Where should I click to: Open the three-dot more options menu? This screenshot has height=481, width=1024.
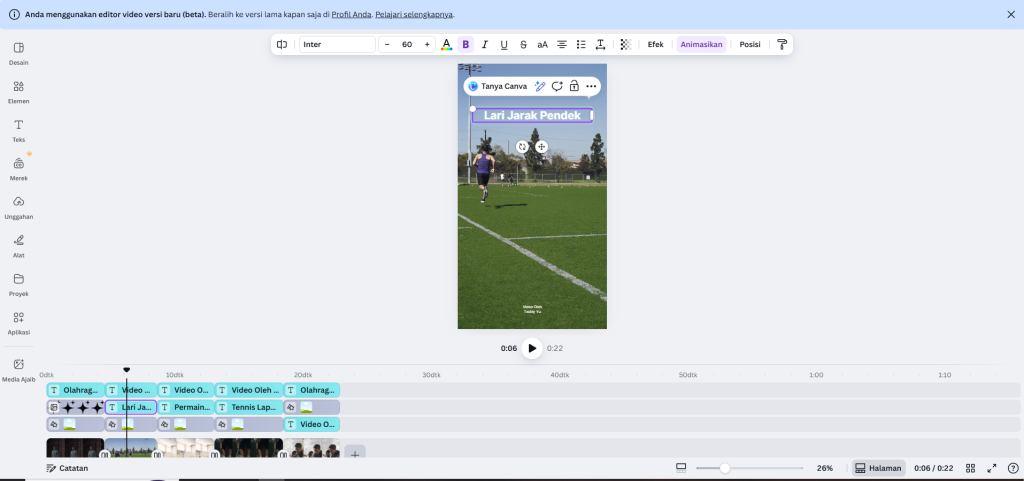pos(591,86)
